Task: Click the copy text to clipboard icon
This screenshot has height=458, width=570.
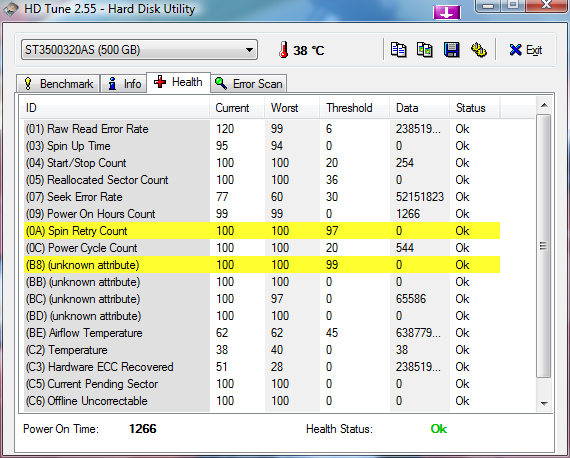Action: [398, 50]
